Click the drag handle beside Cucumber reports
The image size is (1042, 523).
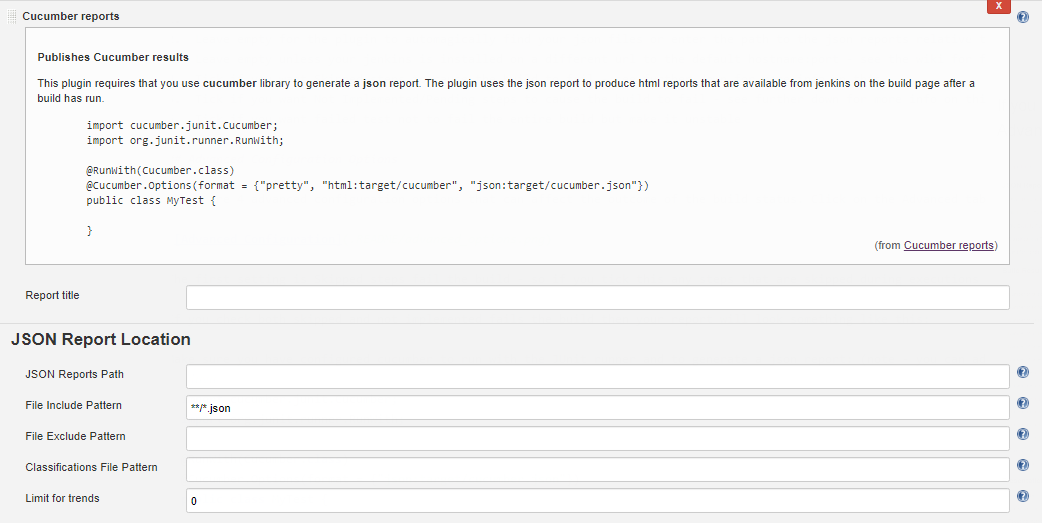tap(11, 17)
